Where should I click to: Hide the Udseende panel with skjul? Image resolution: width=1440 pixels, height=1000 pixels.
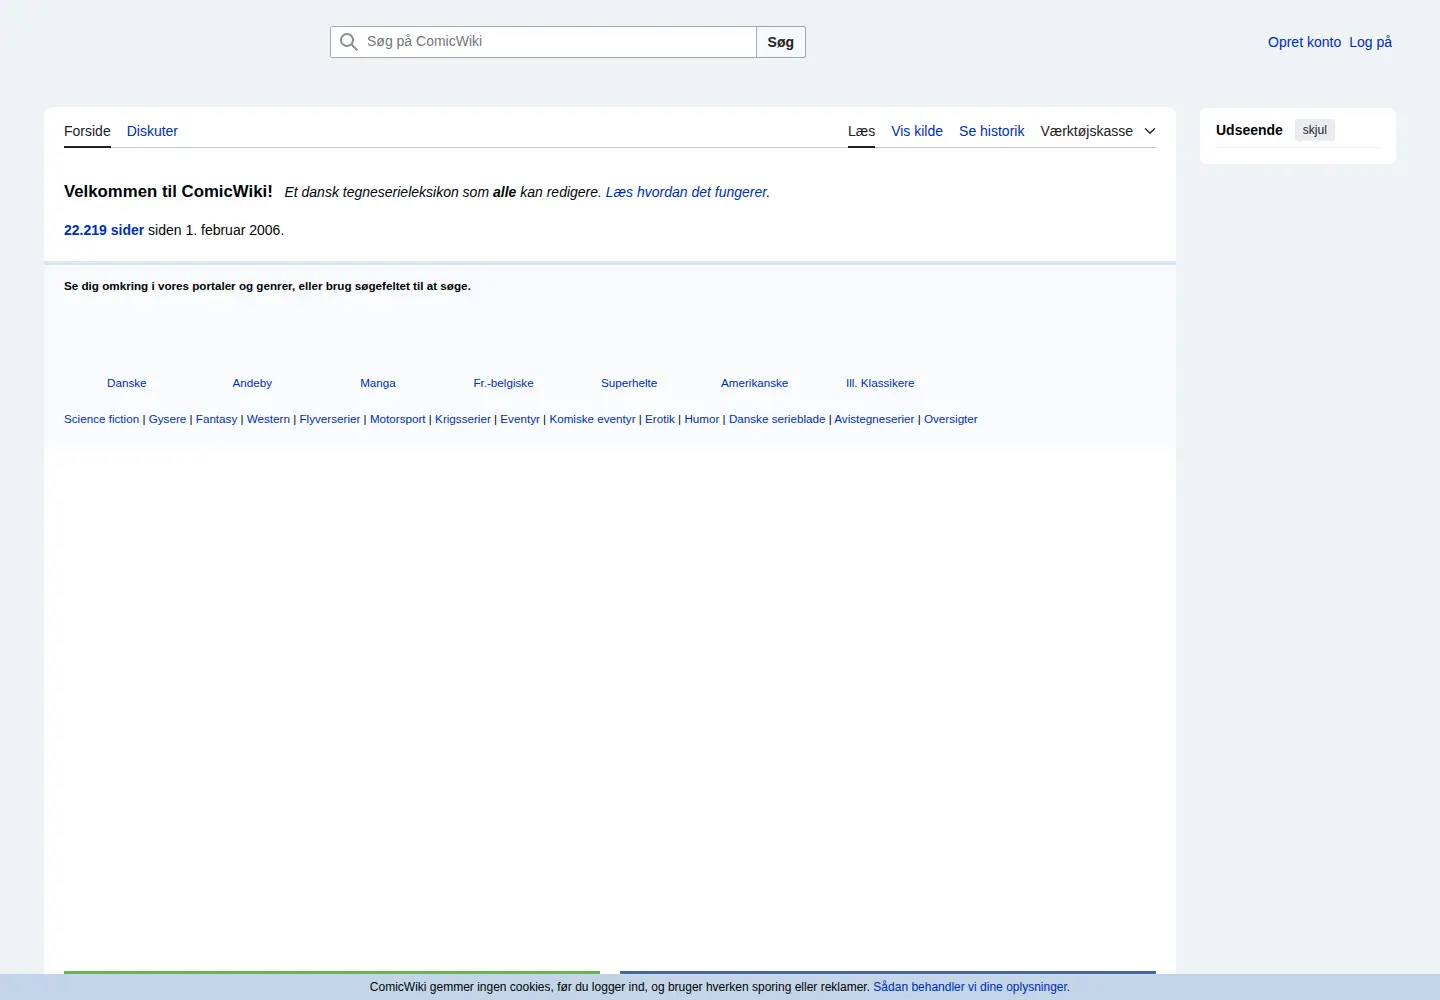coord(1314,130)
